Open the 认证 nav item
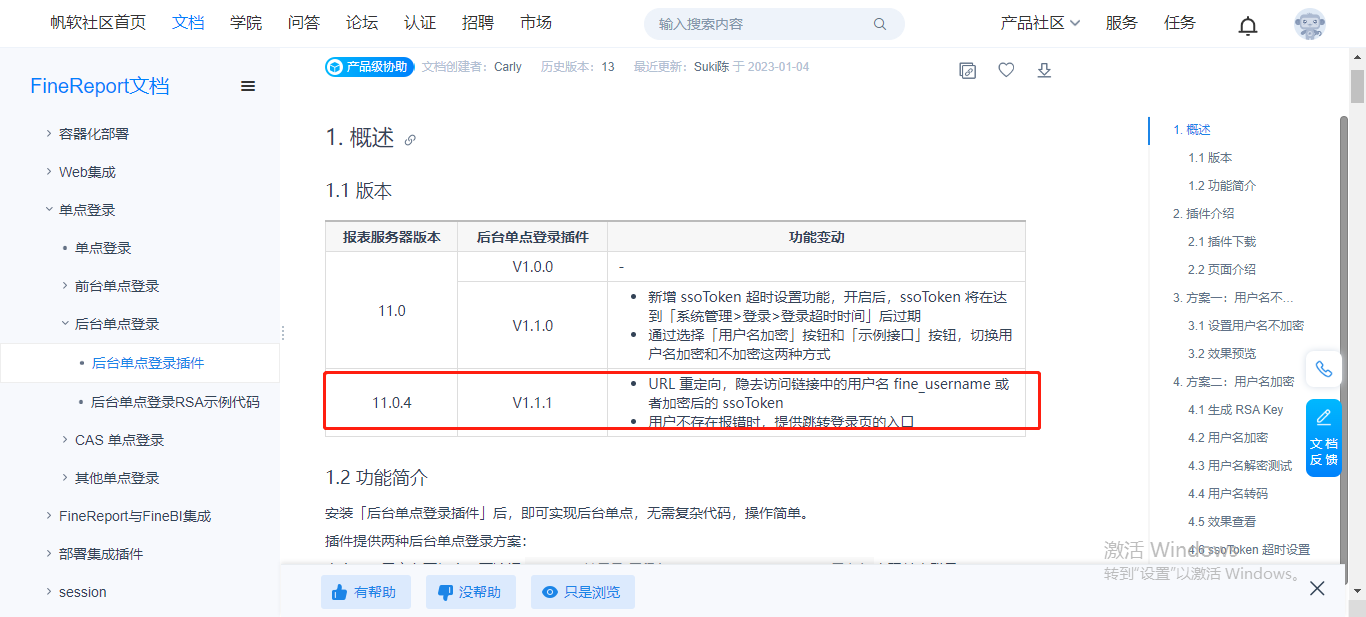Screen dimensions: 1366x617 coord(420,23)
